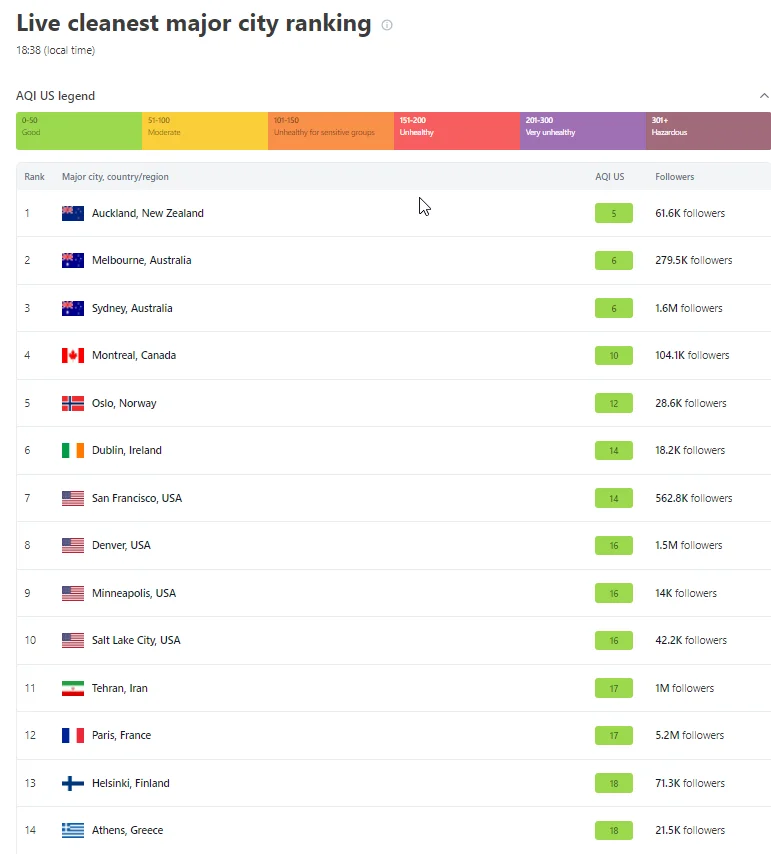
Task: Click the info icon beside ranking title
Action: click(387, 25)
